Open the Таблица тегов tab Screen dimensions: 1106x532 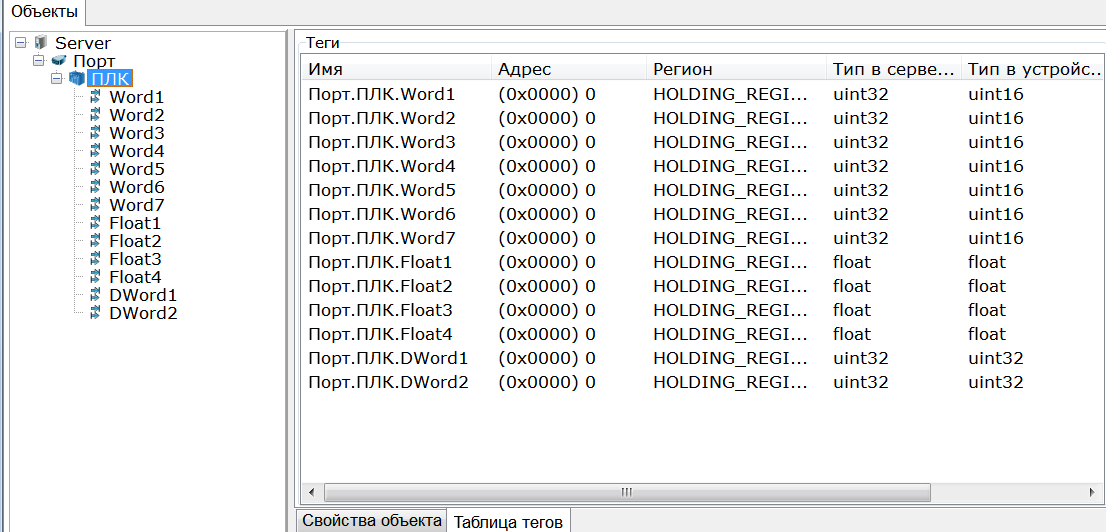point(508,521)
